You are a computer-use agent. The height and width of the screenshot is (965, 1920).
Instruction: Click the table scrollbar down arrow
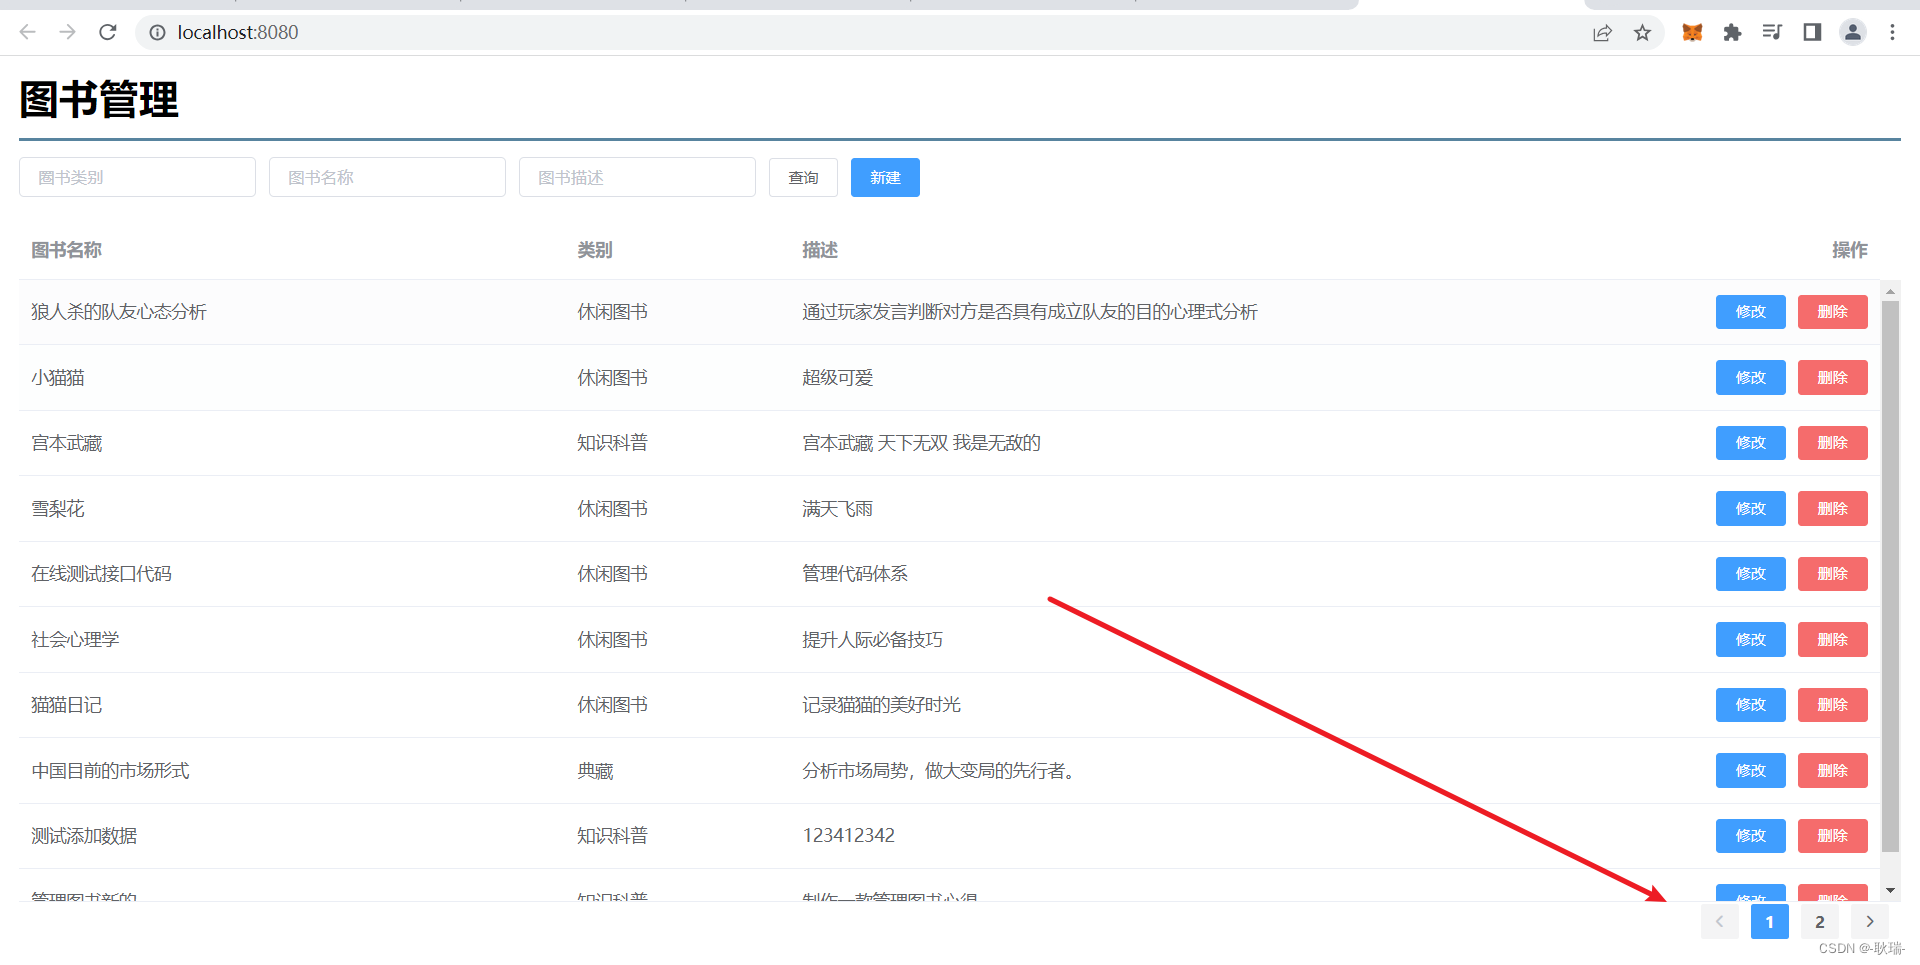(x=1890, y=890)
